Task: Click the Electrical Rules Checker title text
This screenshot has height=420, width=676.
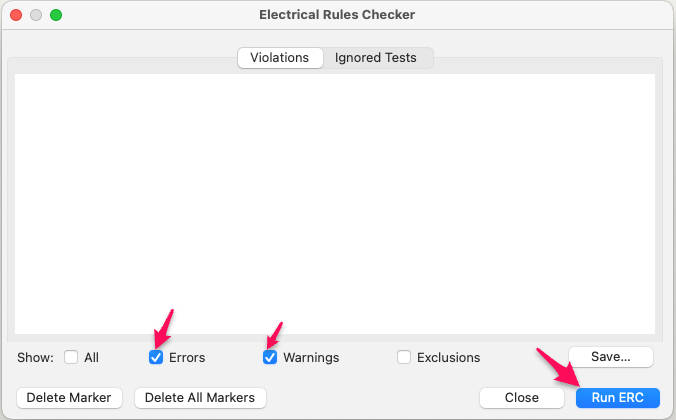Action: (x=336, y=15)
